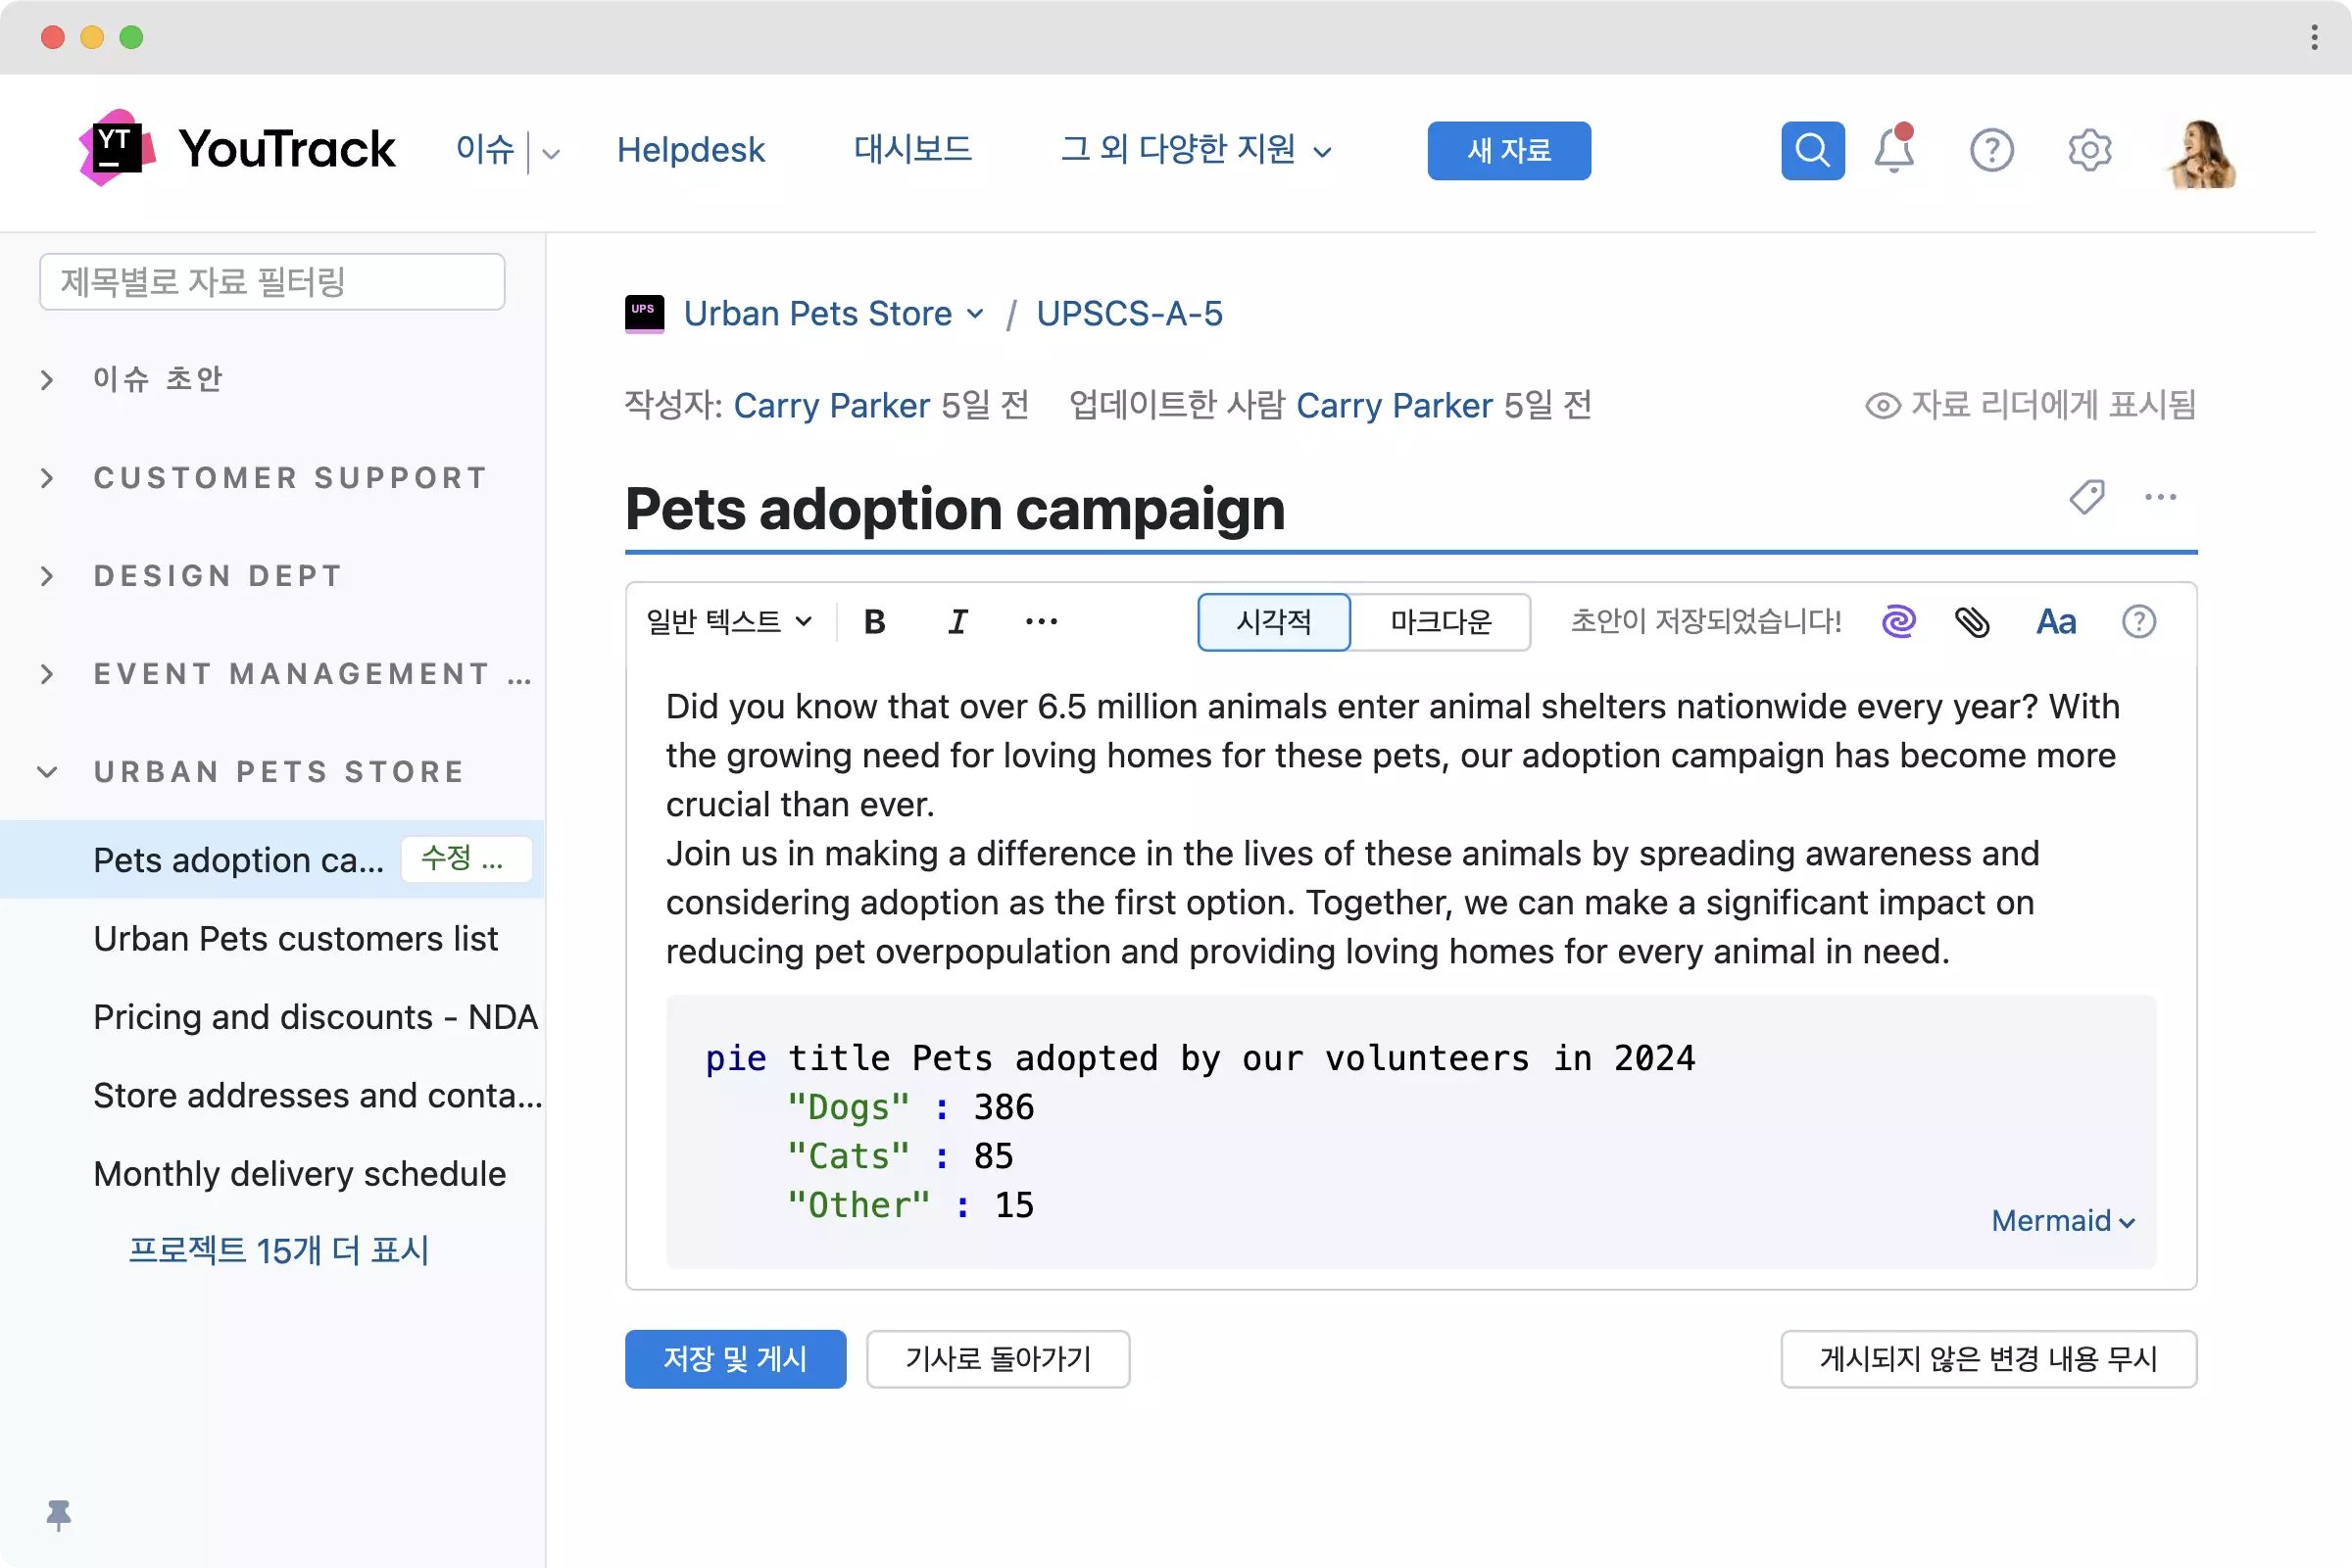This screenshot has width=2352, height=1568.
Task: Expand the Customer Support section
Action: click(47, 478)
